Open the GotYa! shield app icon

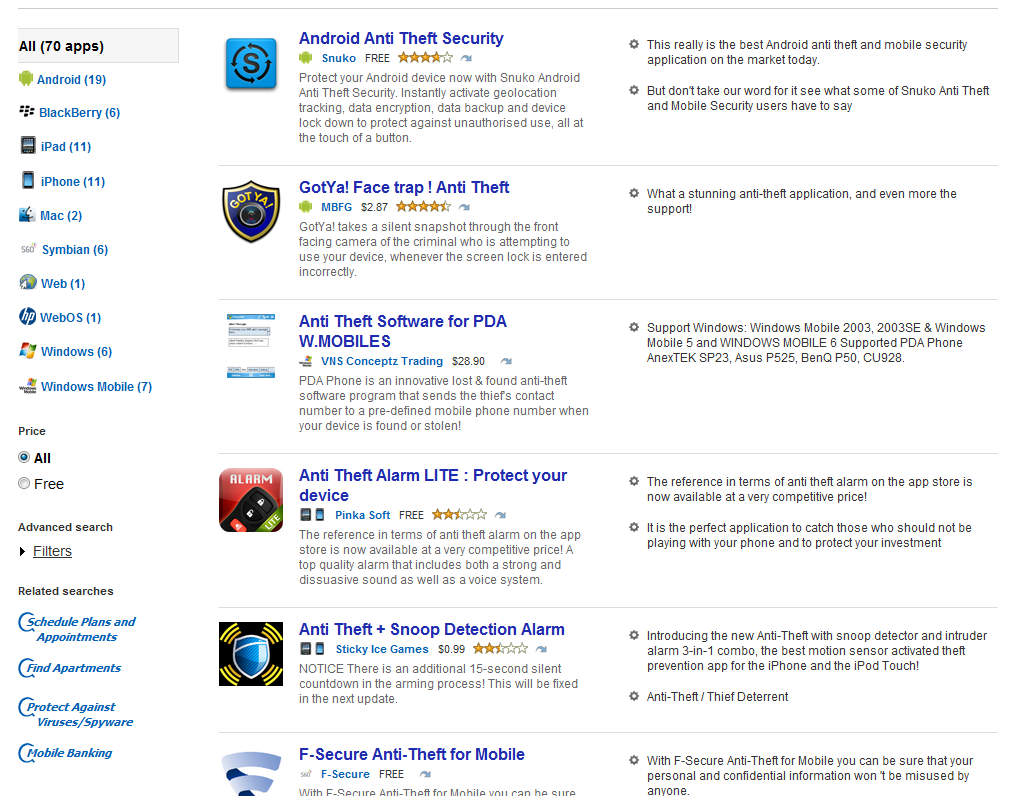(x=251, y=212)
